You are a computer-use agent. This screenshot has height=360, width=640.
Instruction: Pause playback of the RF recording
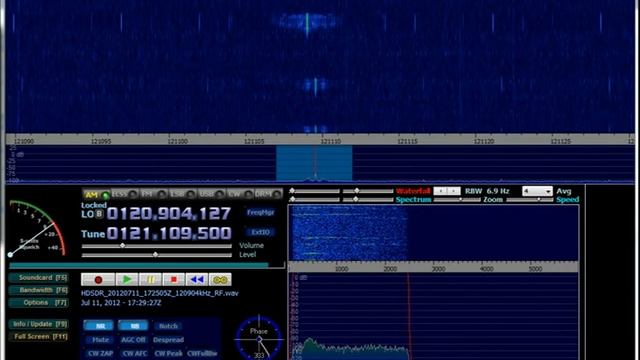pos(150,280)
